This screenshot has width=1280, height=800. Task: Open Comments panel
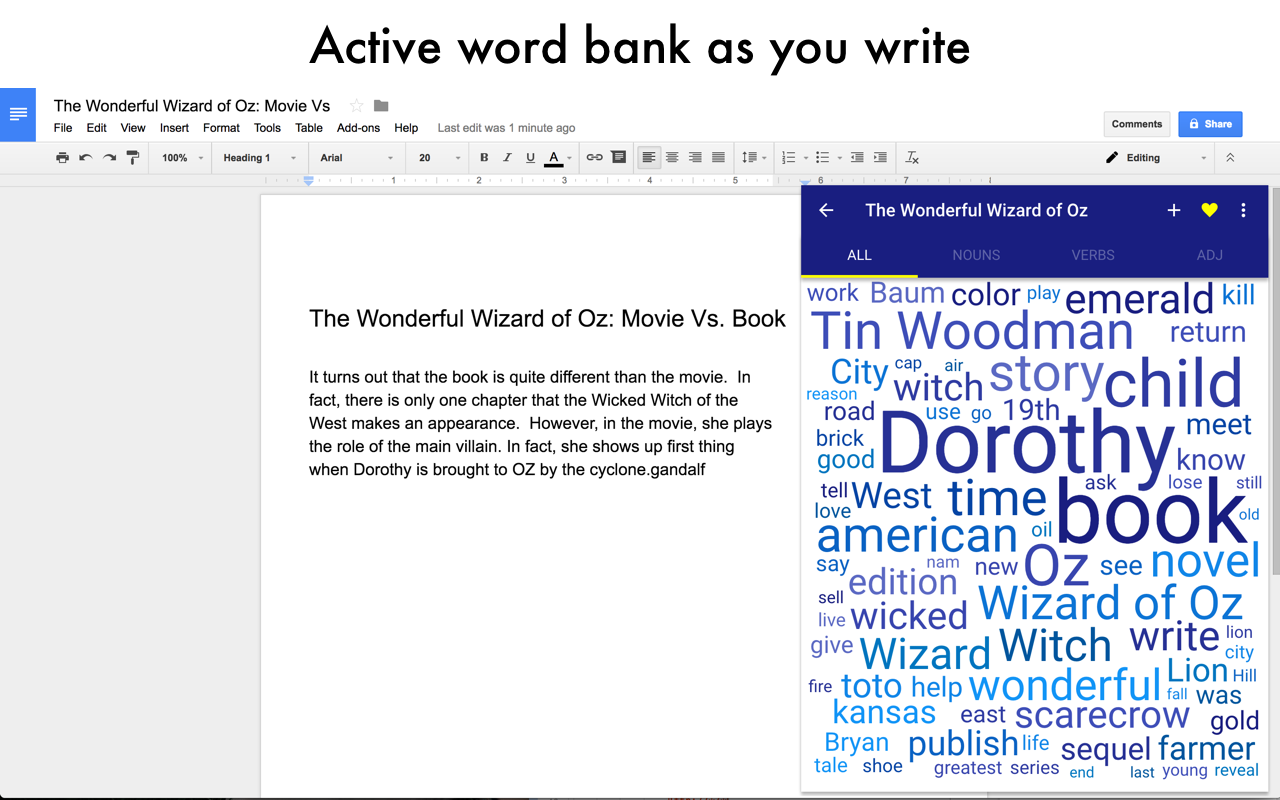(x=1137, y=124)
